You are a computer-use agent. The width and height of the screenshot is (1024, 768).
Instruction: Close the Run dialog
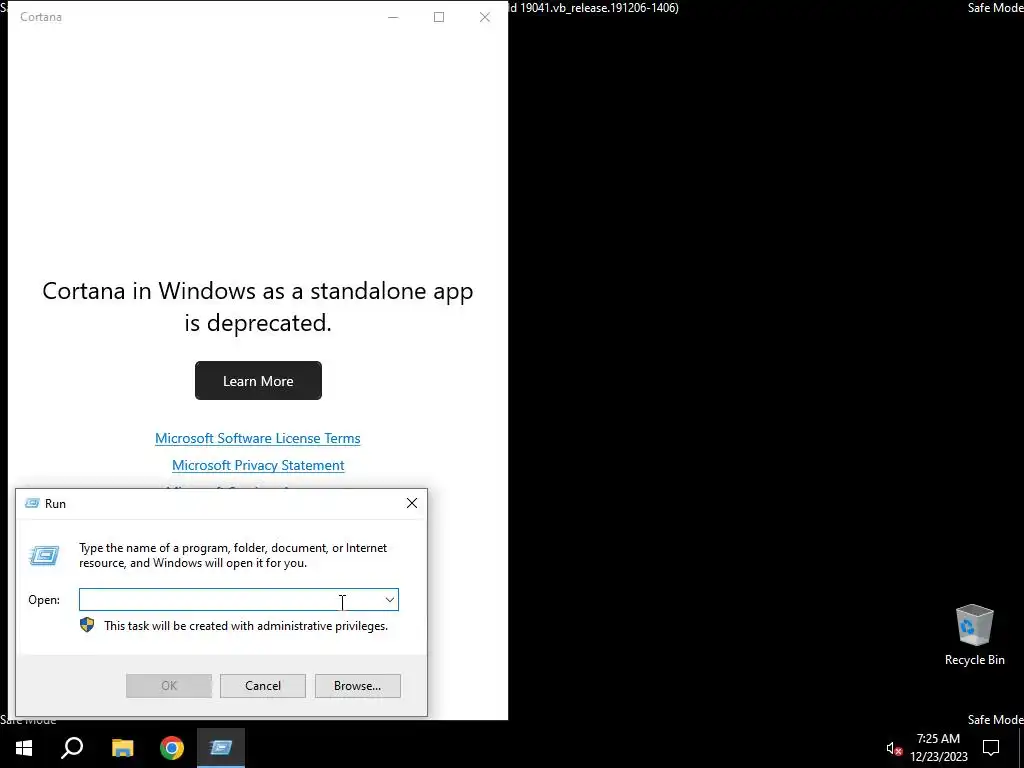(411, 503)
